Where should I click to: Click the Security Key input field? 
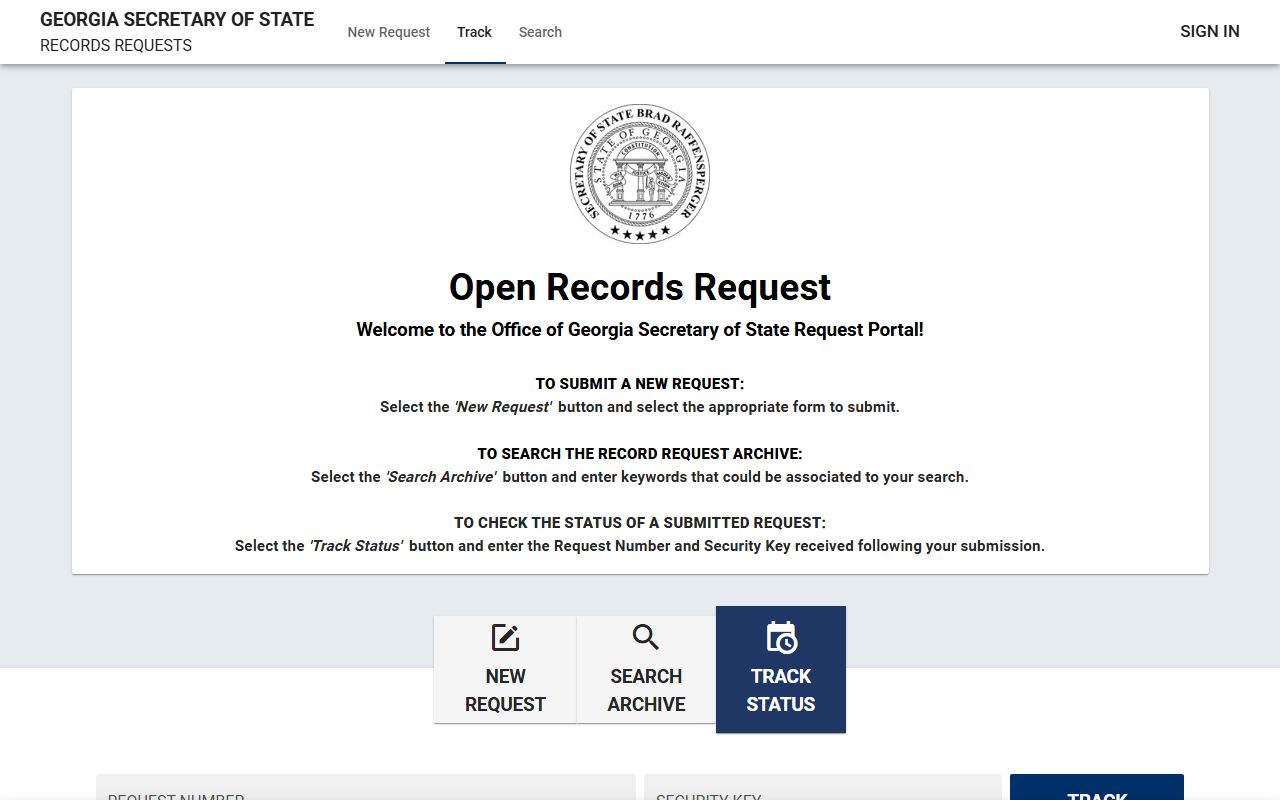(823, 787)
